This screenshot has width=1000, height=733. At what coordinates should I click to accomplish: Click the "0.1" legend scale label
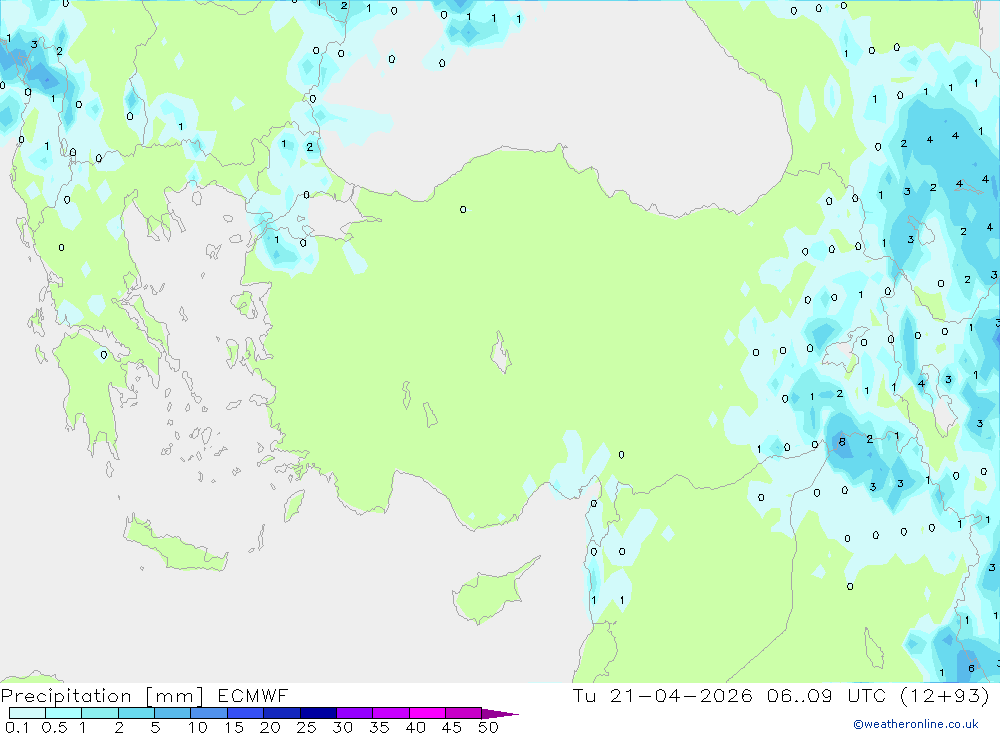17,727
